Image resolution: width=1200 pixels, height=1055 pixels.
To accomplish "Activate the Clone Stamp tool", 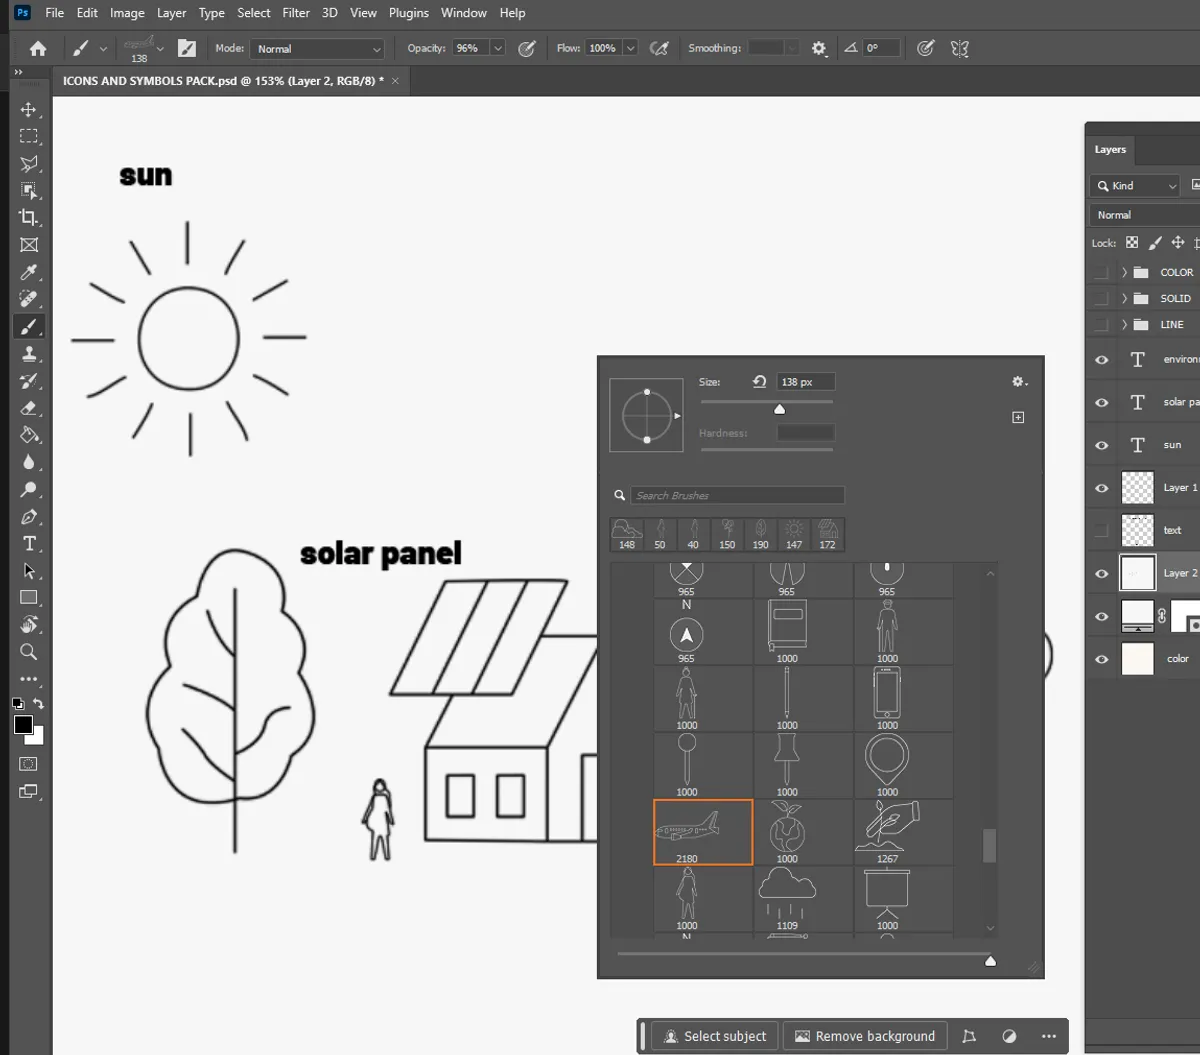I will (29, 353).
